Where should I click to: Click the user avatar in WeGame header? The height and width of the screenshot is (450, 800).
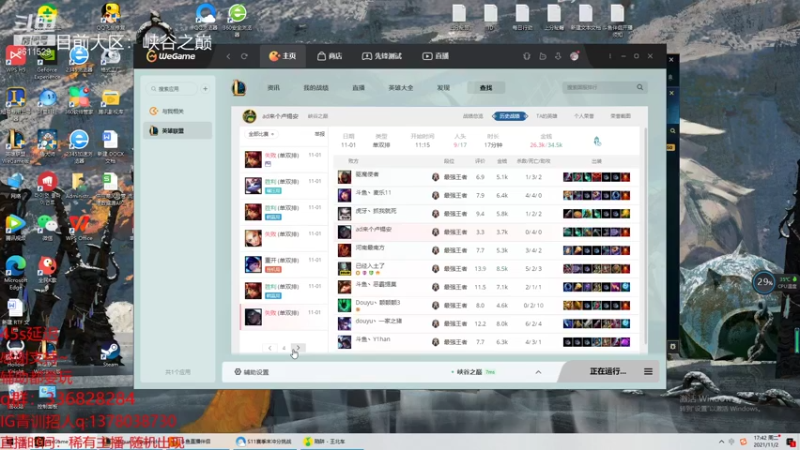(574, 56)
